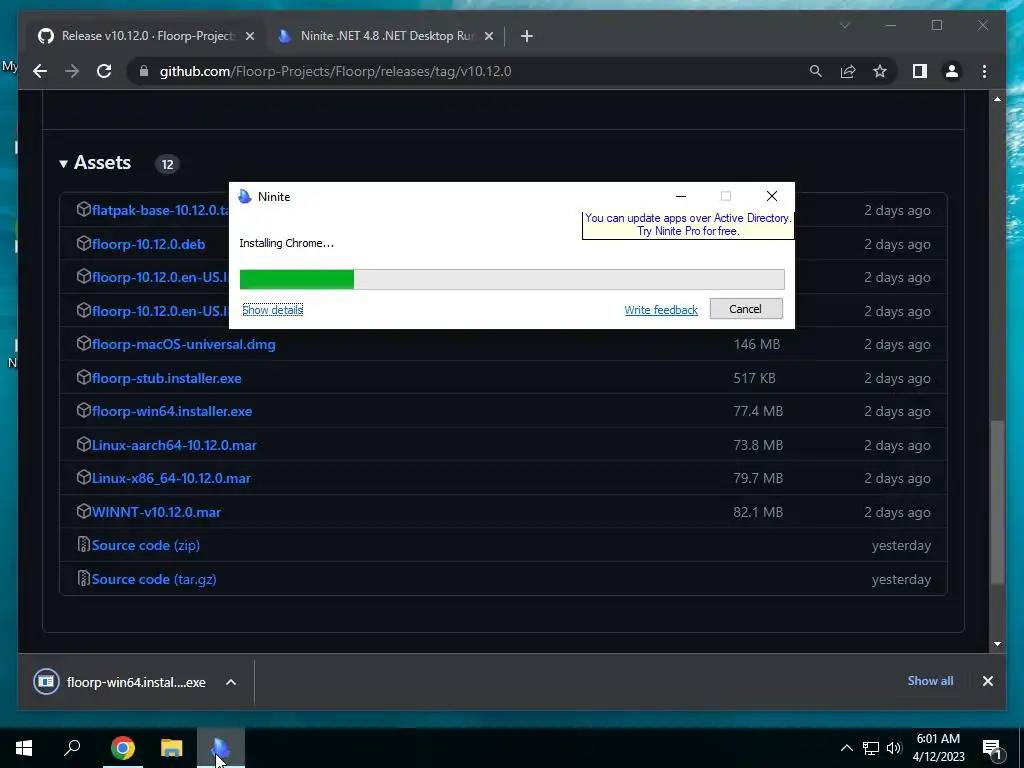Download Source code (zip)

coord(146,545)
